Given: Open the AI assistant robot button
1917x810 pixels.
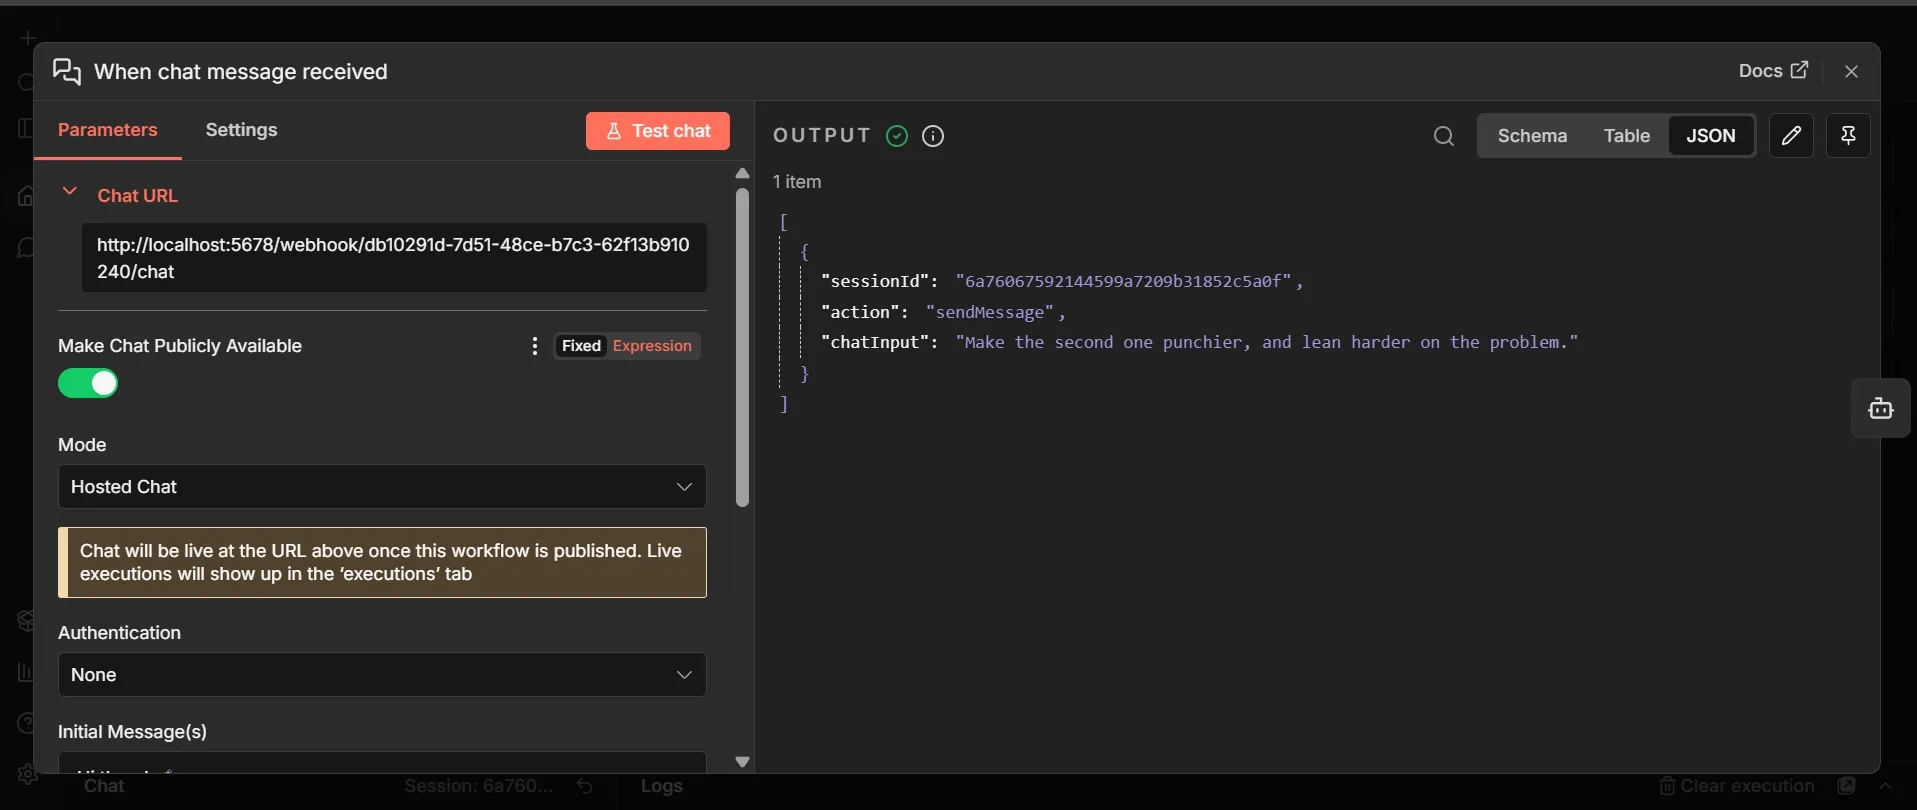Looking at the screenshot, I should click(1880, 408).
